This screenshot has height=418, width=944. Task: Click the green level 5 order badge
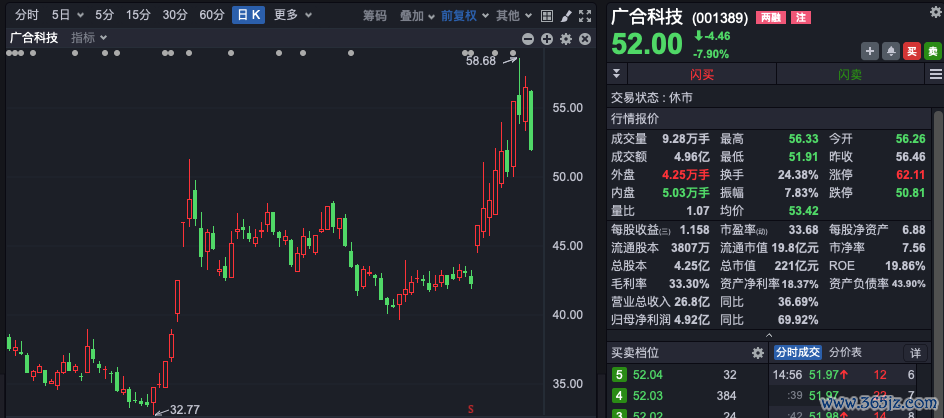(618, 375)
